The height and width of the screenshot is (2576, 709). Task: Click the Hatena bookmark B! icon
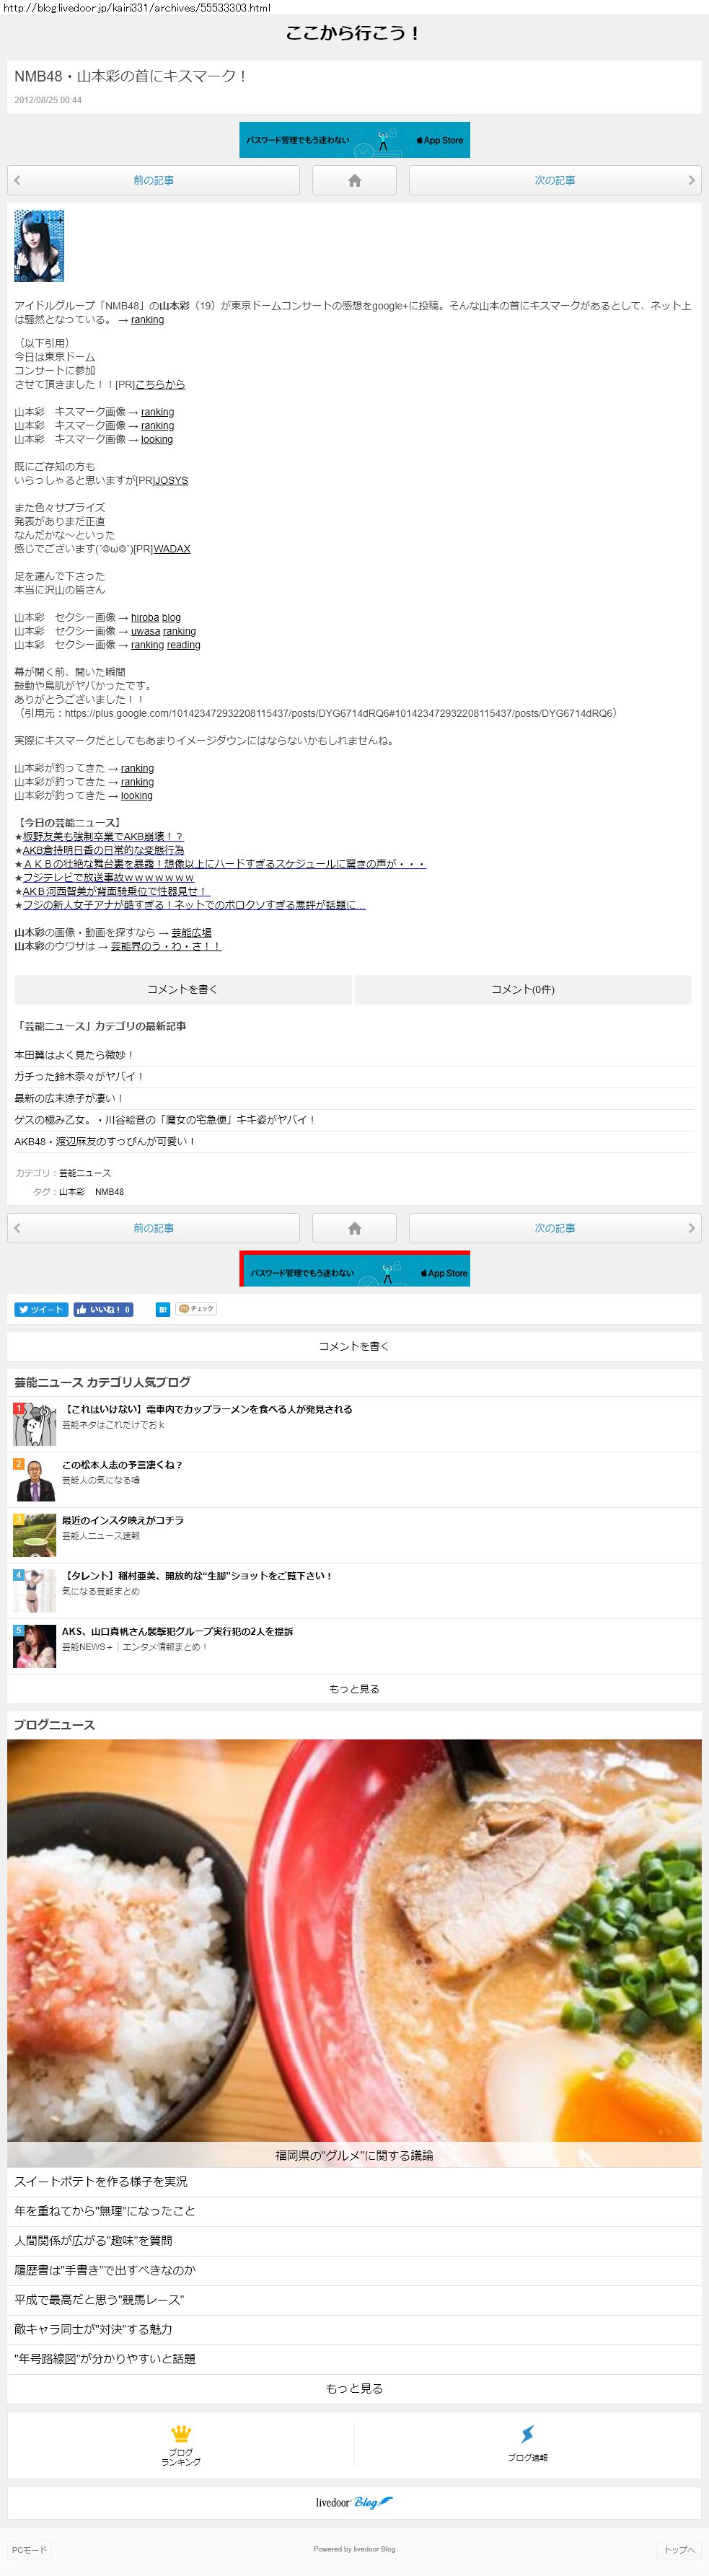click(162, 1309)
